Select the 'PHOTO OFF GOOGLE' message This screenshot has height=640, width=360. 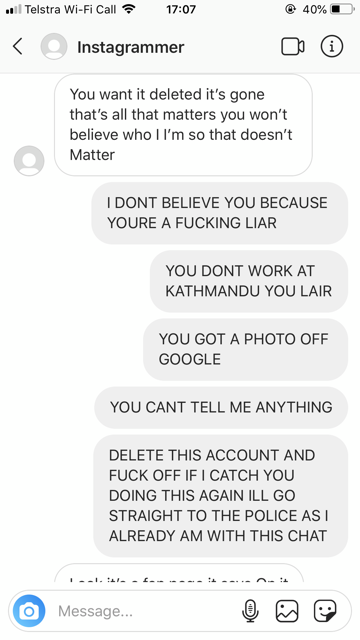pyautogui.click(x=245, y=349)
